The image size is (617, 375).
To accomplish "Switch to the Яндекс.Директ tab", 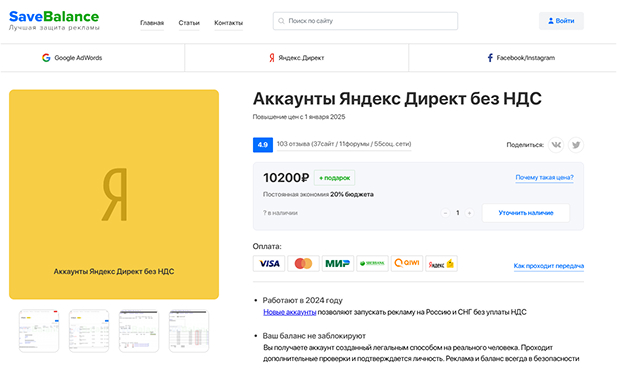I will [296, 58].
